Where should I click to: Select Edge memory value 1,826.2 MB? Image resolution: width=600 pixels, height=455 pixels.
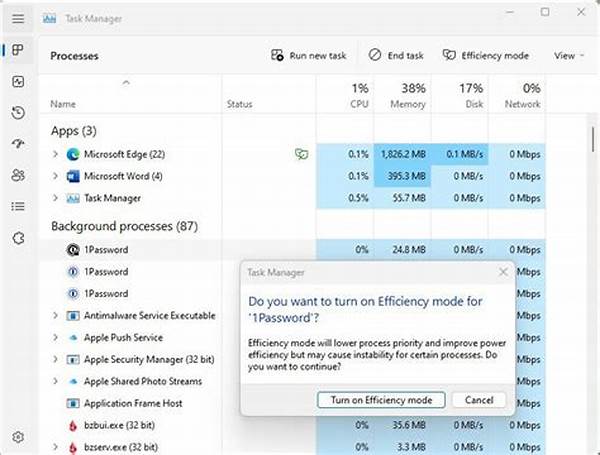tap(403, 154)
